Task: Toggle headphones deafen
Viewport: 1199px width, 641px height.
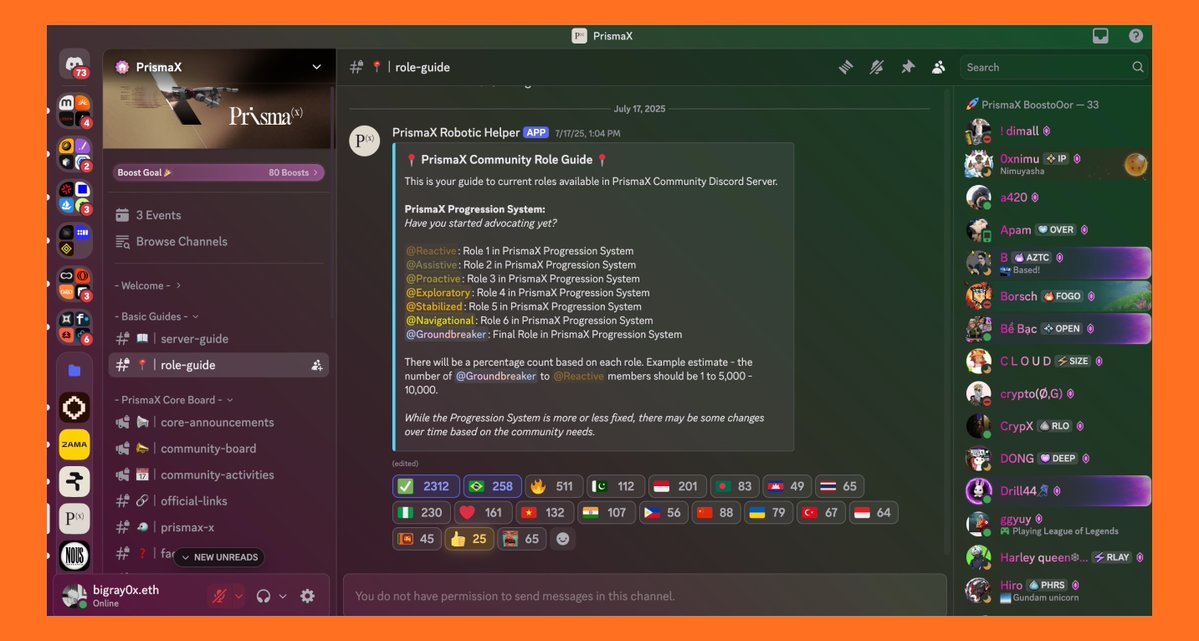Action: pyautogui.click(x=264, y=596)
